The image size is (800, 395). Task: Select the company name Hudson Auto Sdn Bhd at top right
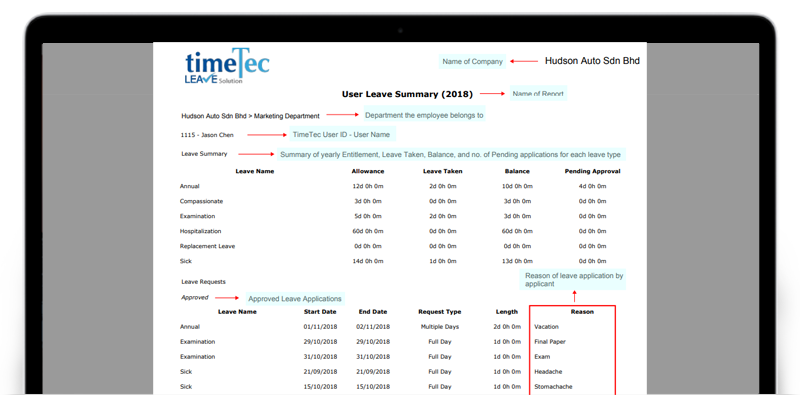592,61
